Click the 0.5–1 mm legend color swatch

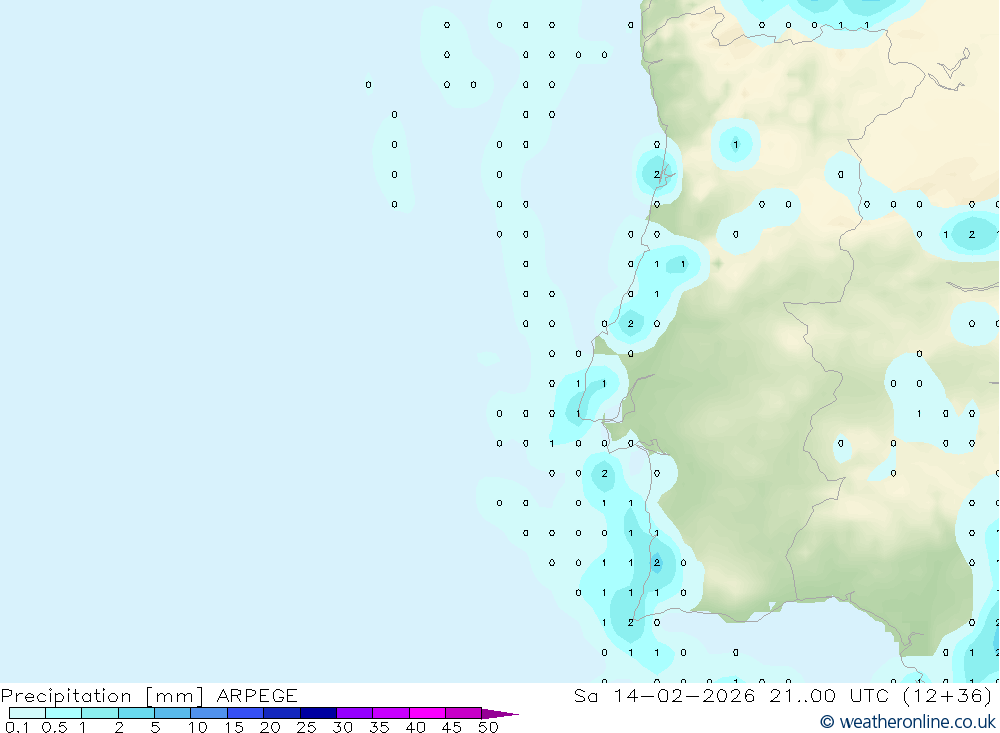tap(64, 713)
